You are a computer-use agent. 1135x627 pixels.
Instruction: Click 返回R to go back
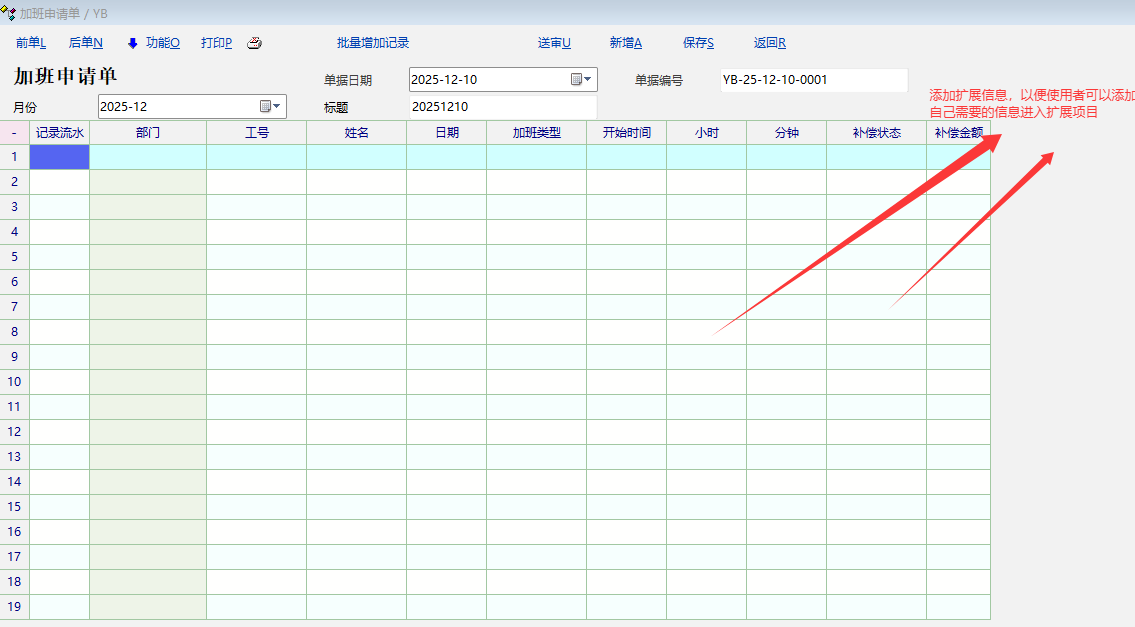[x=769, y=43]
